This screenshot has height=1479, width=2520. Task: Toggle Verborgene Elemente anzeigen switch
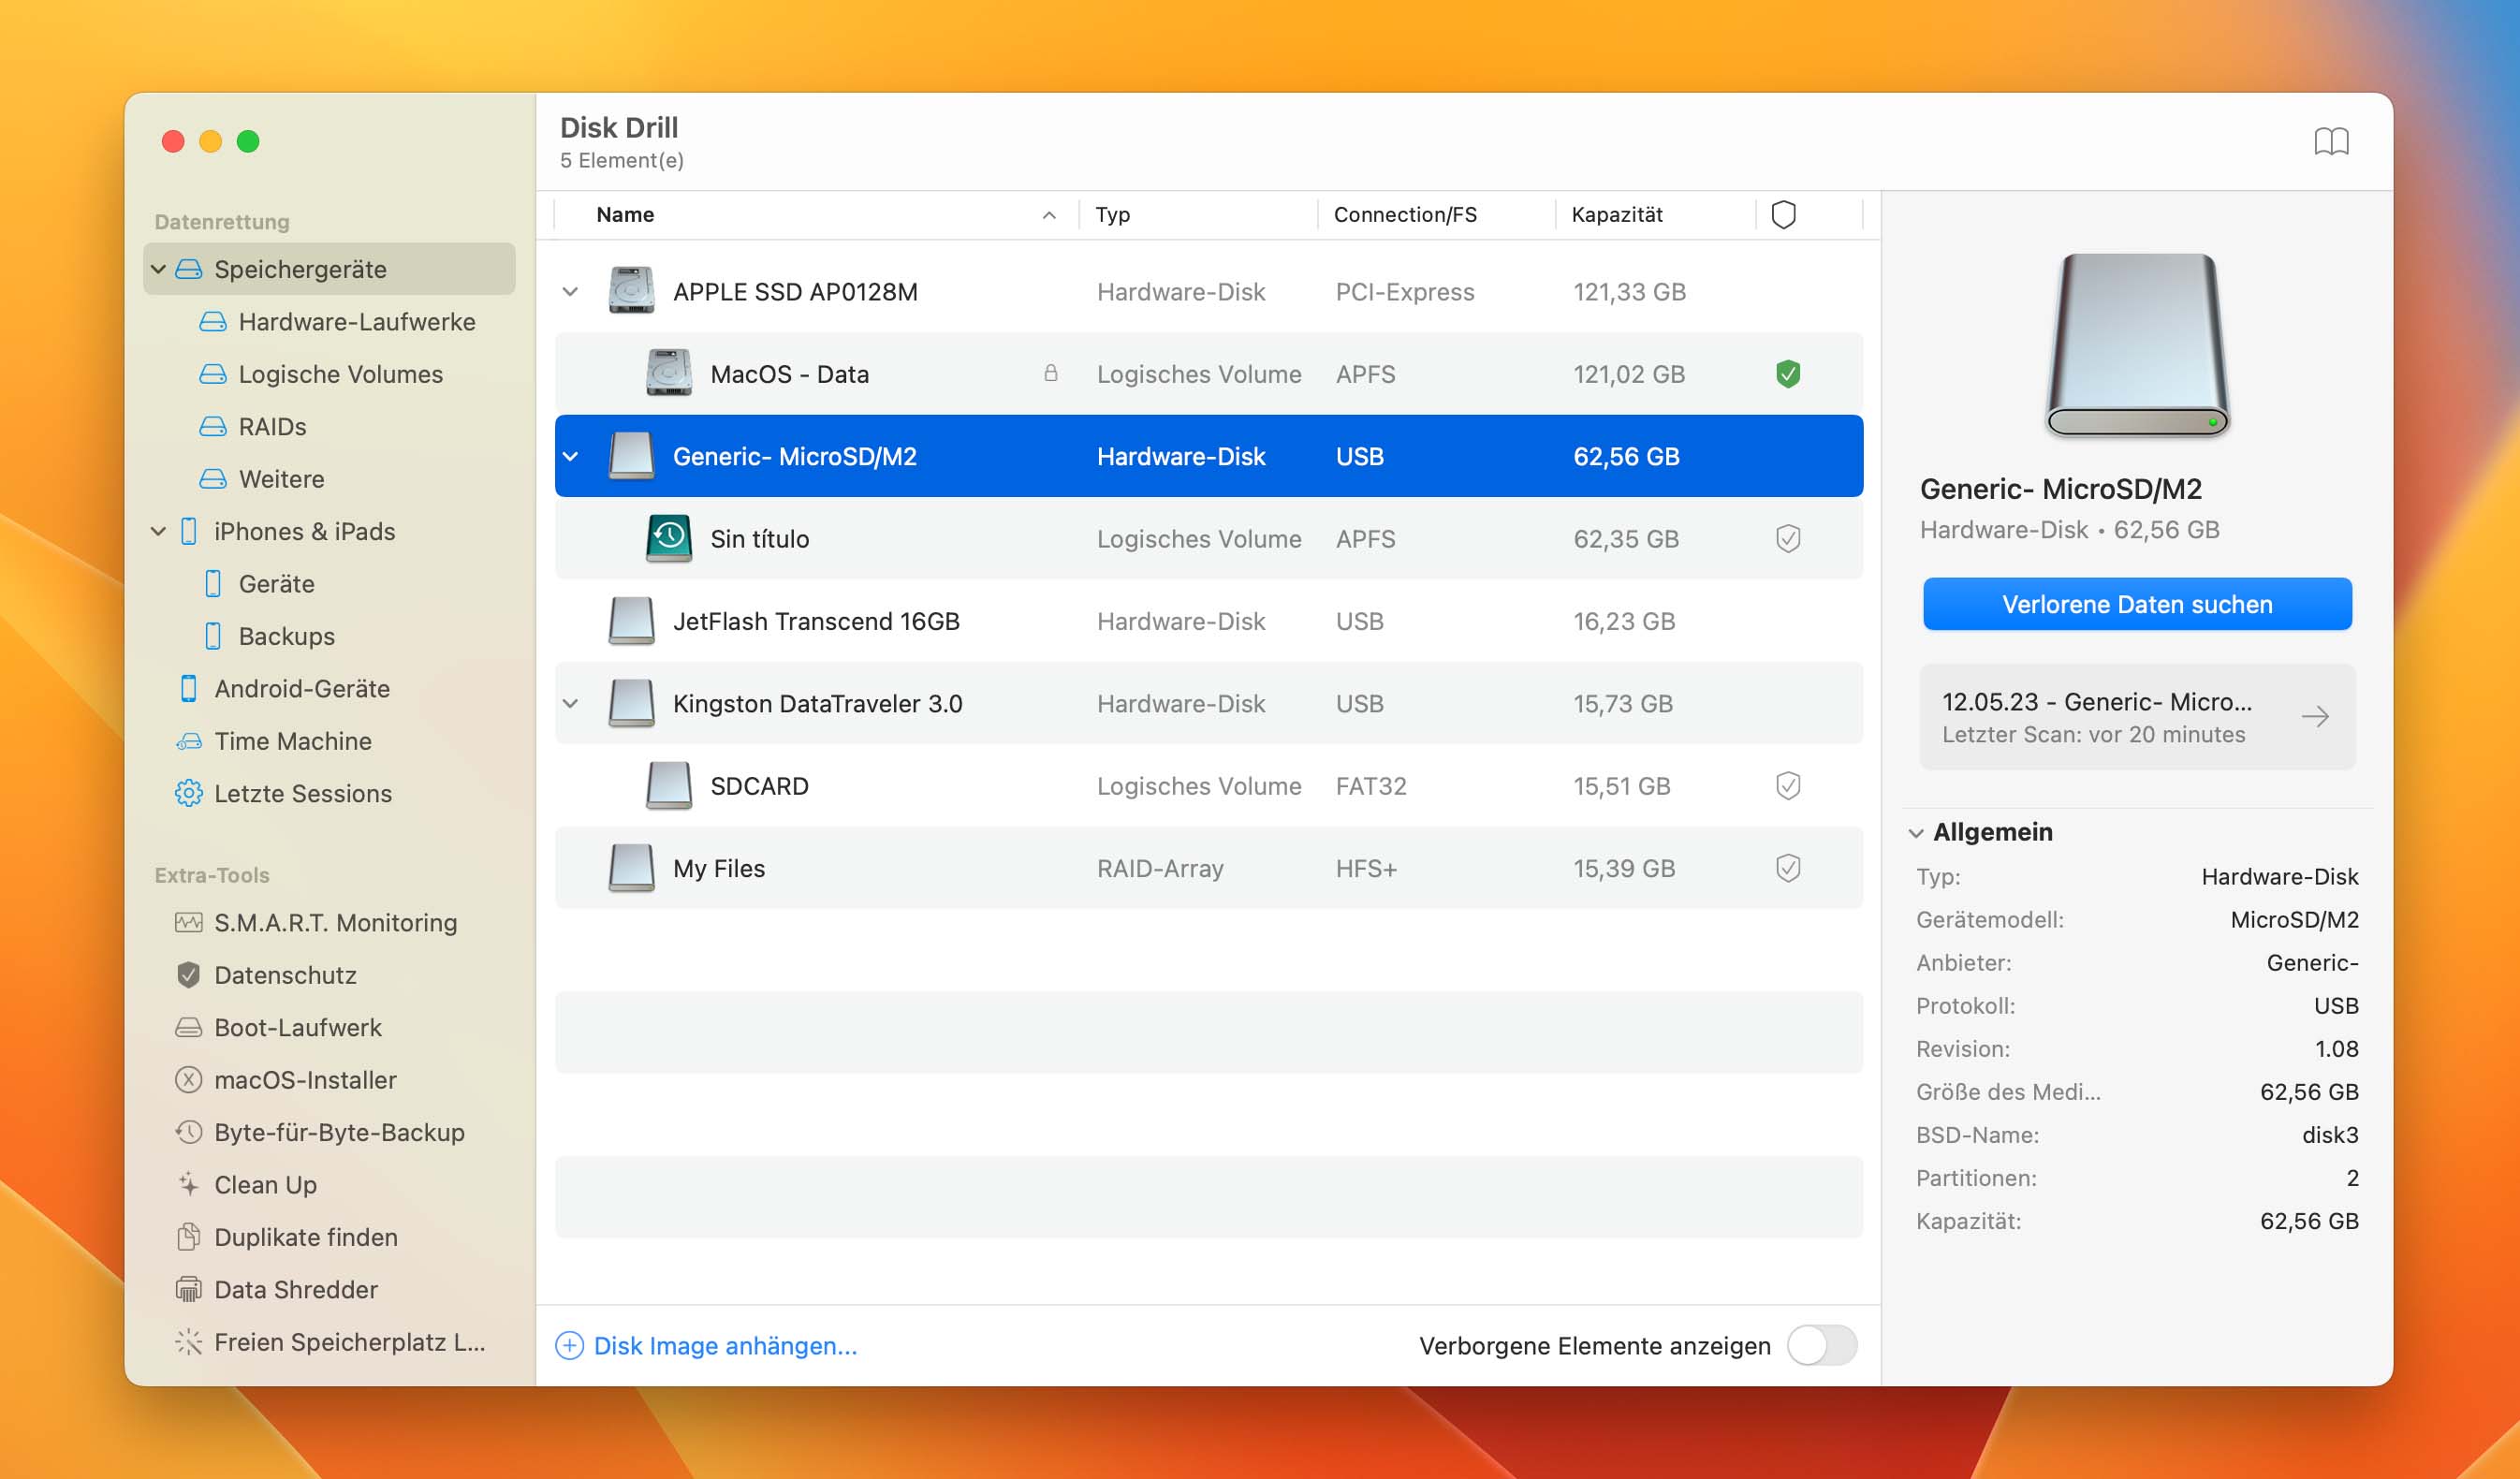1824,1345
